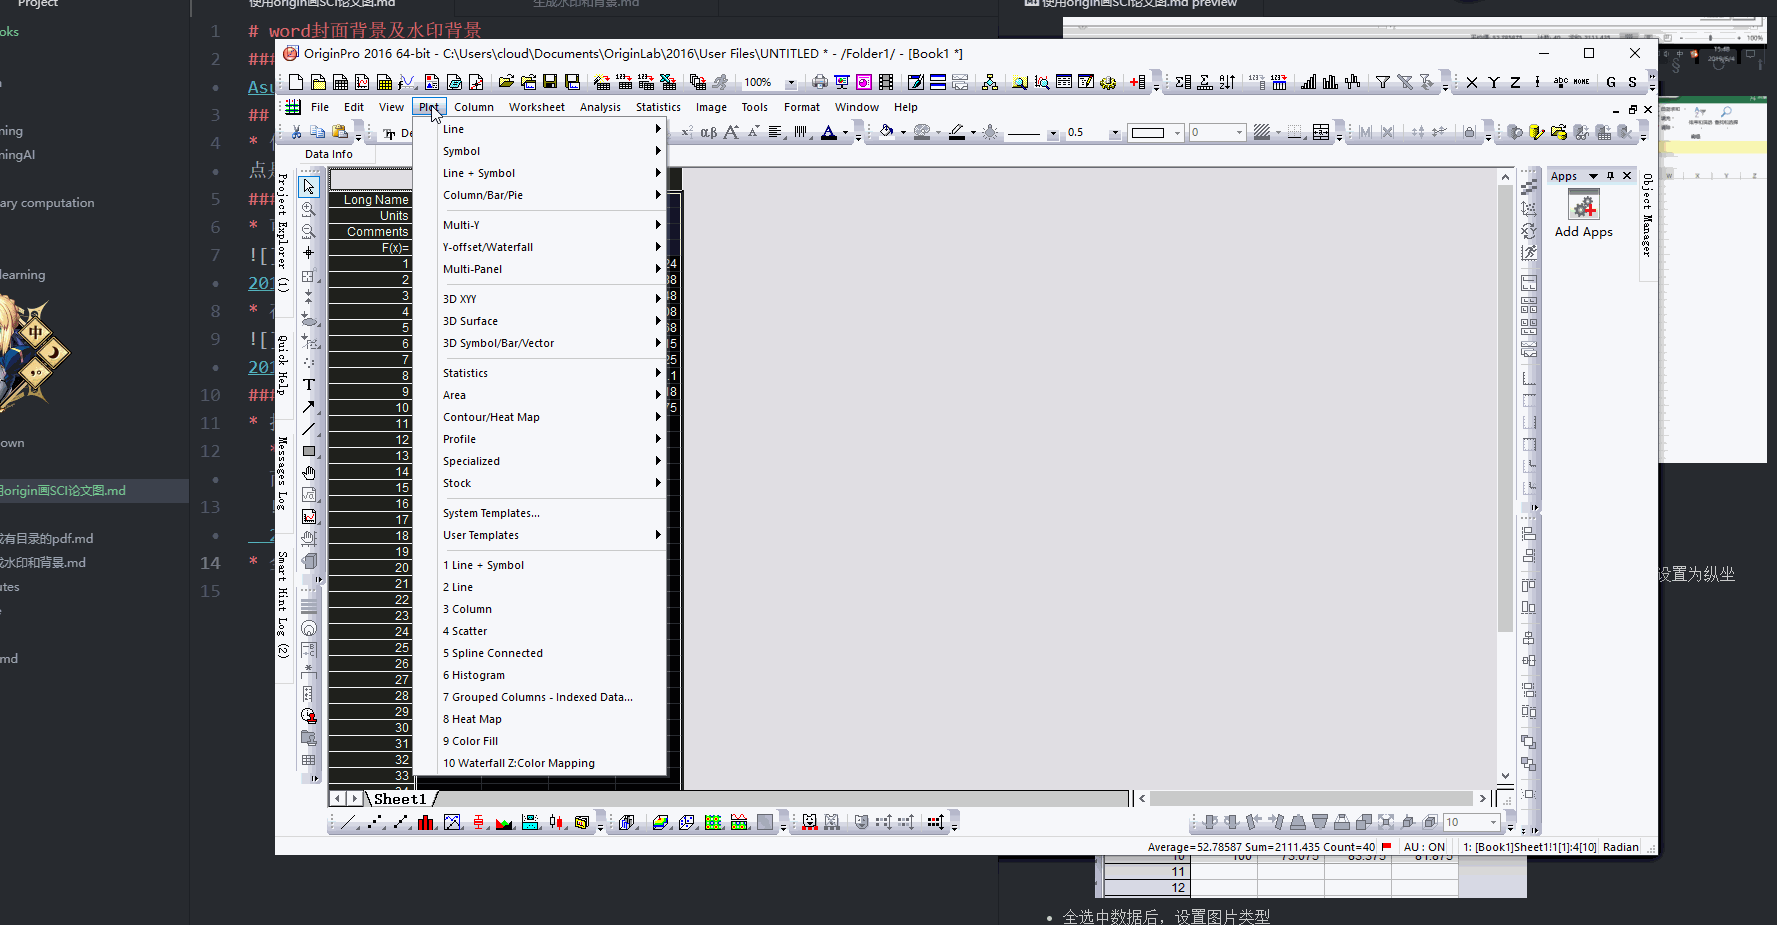
Task: Click the Increase Font Size icon
Action: click(x=731, y=132)
